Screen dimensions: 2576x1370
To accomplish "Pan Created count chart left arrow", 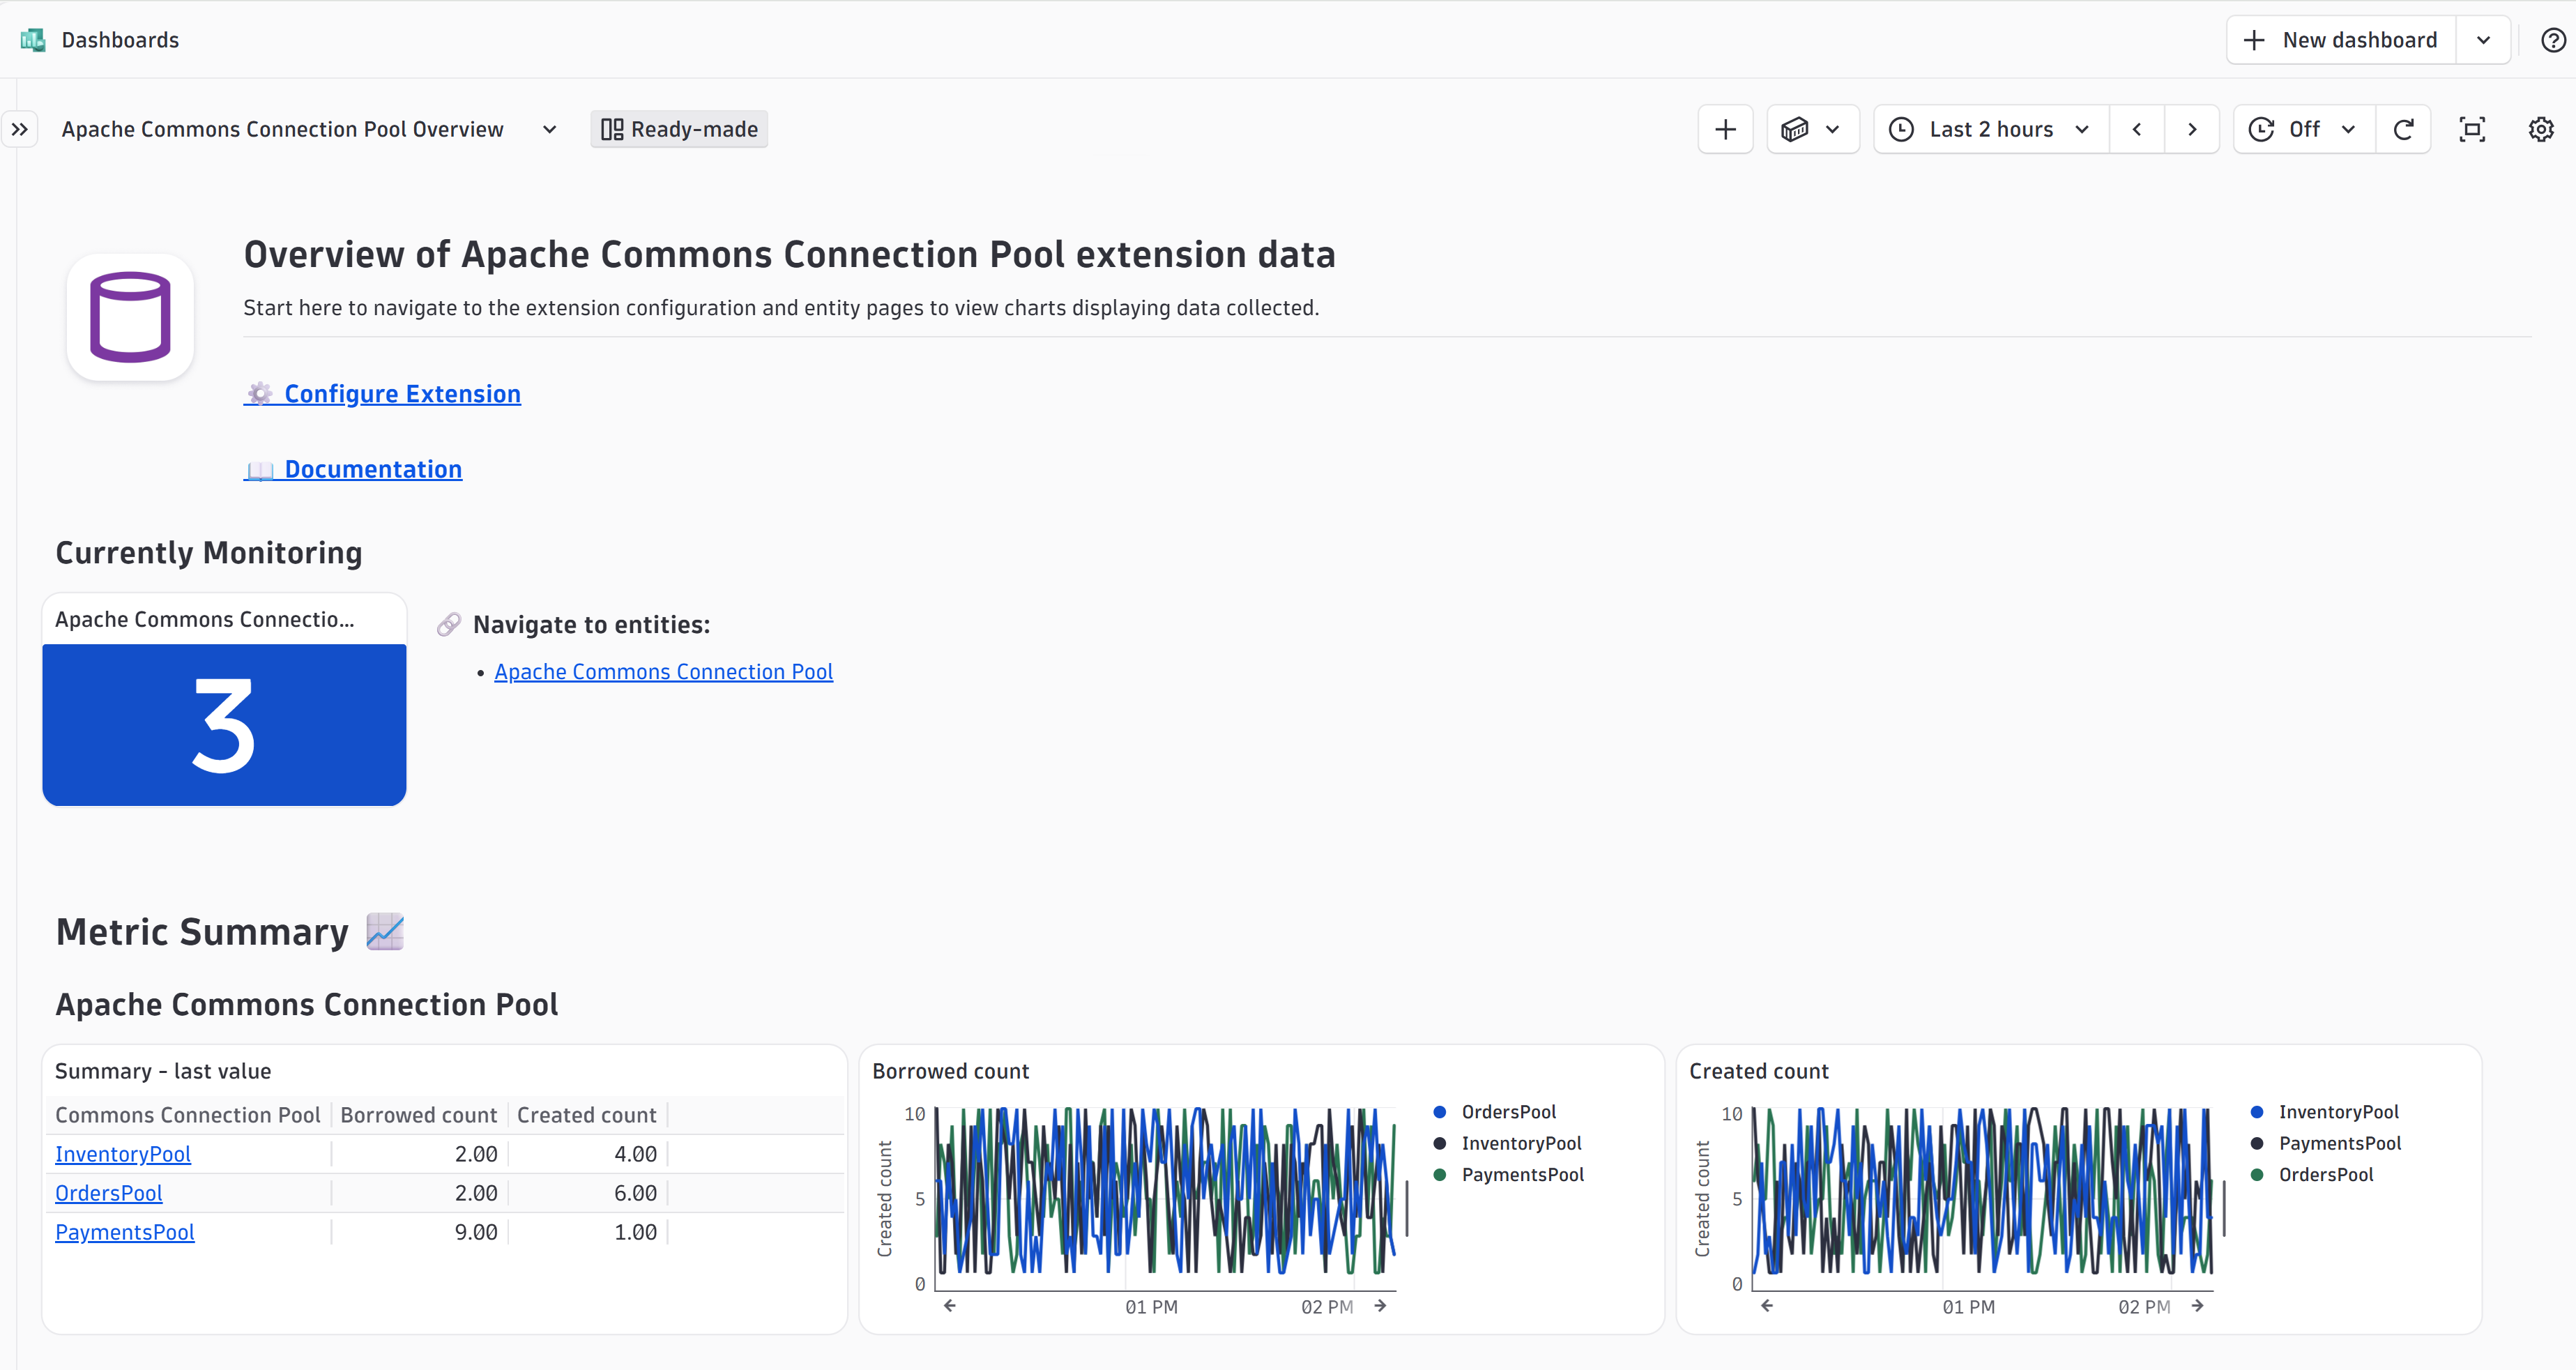I will (1767, 1305).
